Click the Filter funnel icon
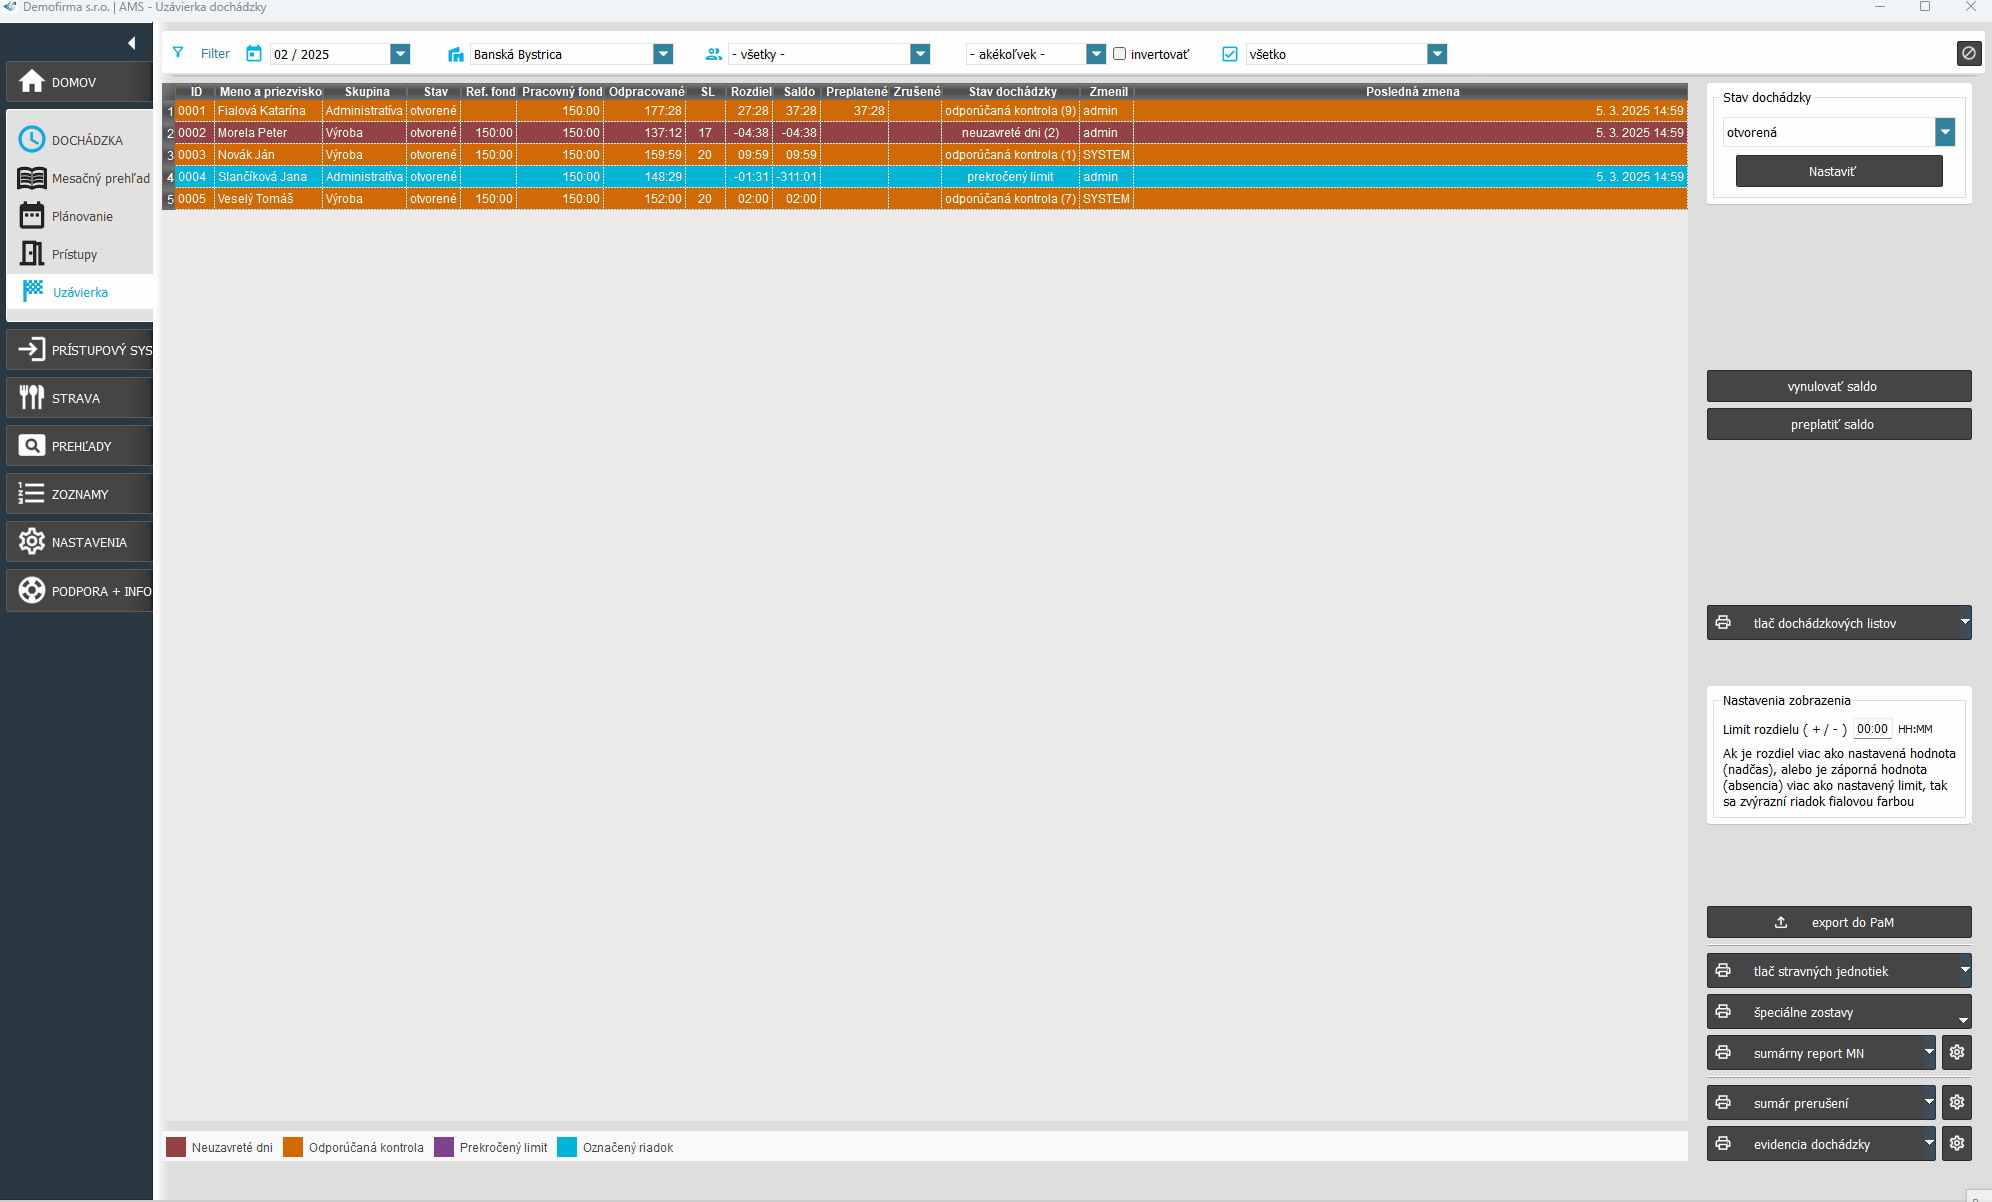Screen dimensions: 1992x1202 tap(178, 53)
